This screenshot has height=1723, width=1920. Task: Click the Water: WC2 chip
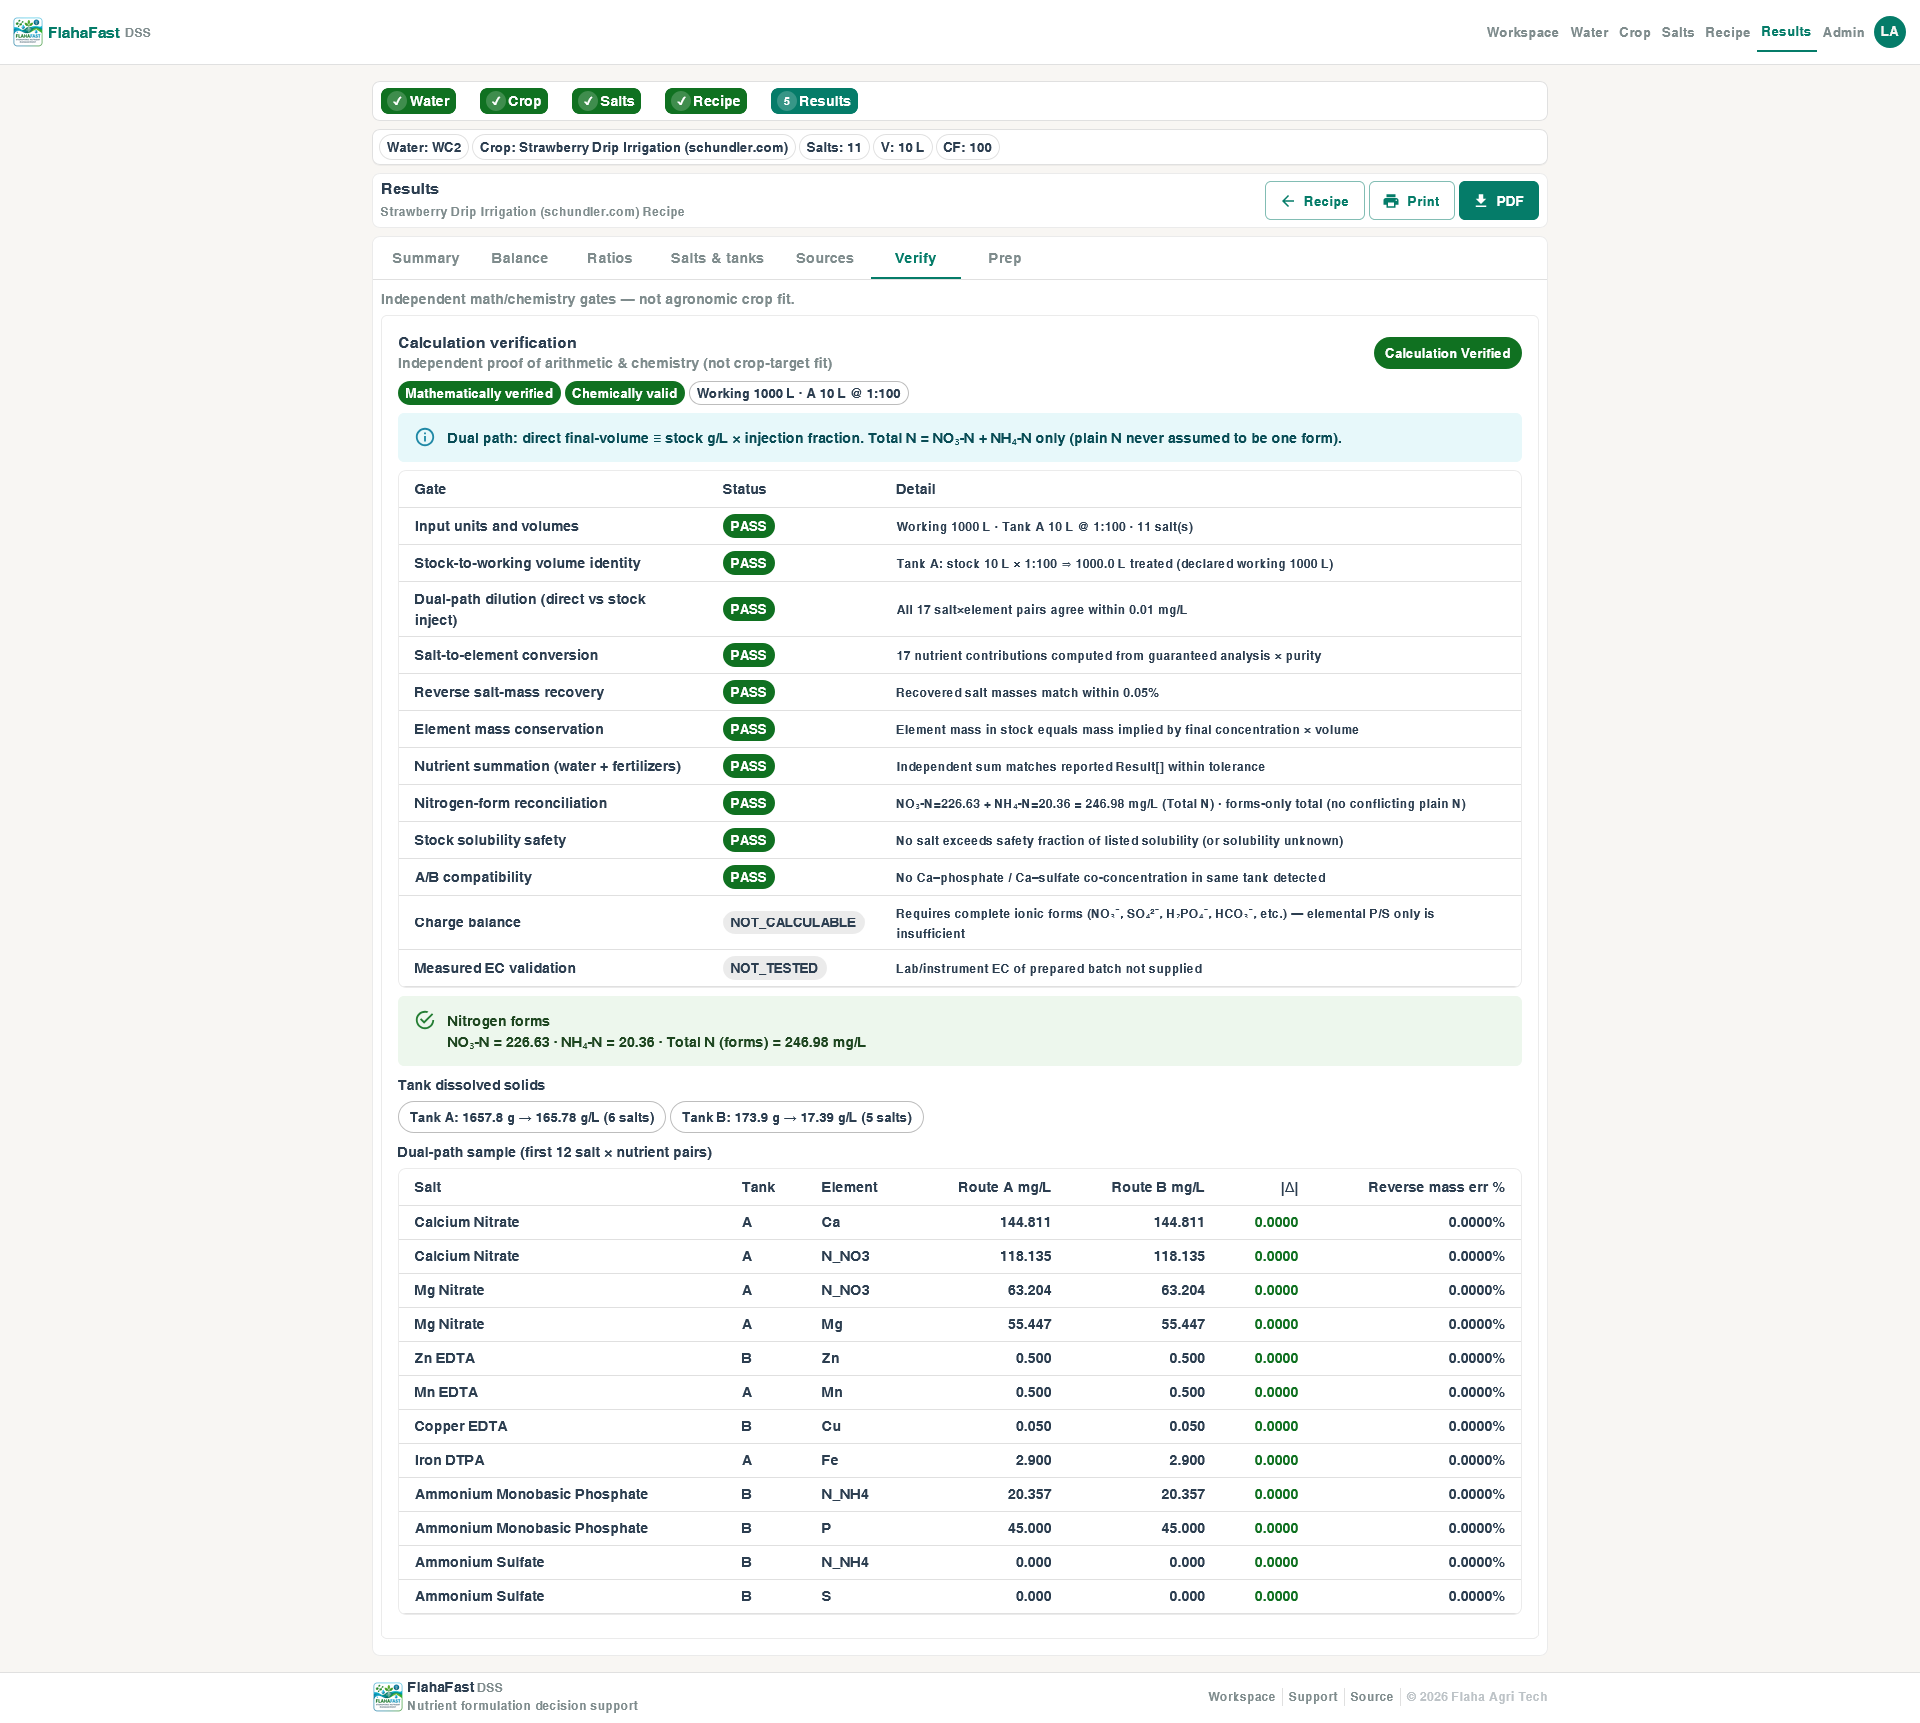pyautogui.click(x=424, y=147)
